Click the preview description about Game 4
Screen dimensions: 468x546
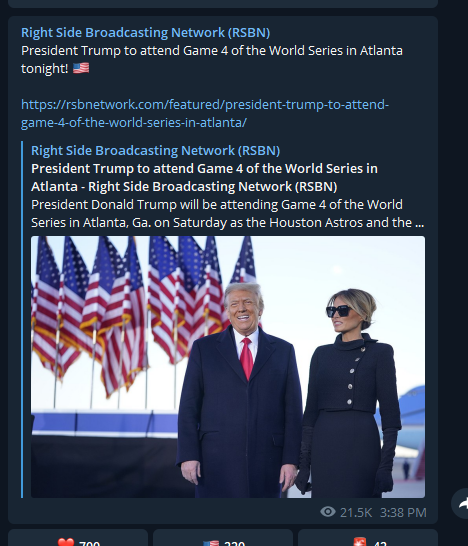coord(228,213)
